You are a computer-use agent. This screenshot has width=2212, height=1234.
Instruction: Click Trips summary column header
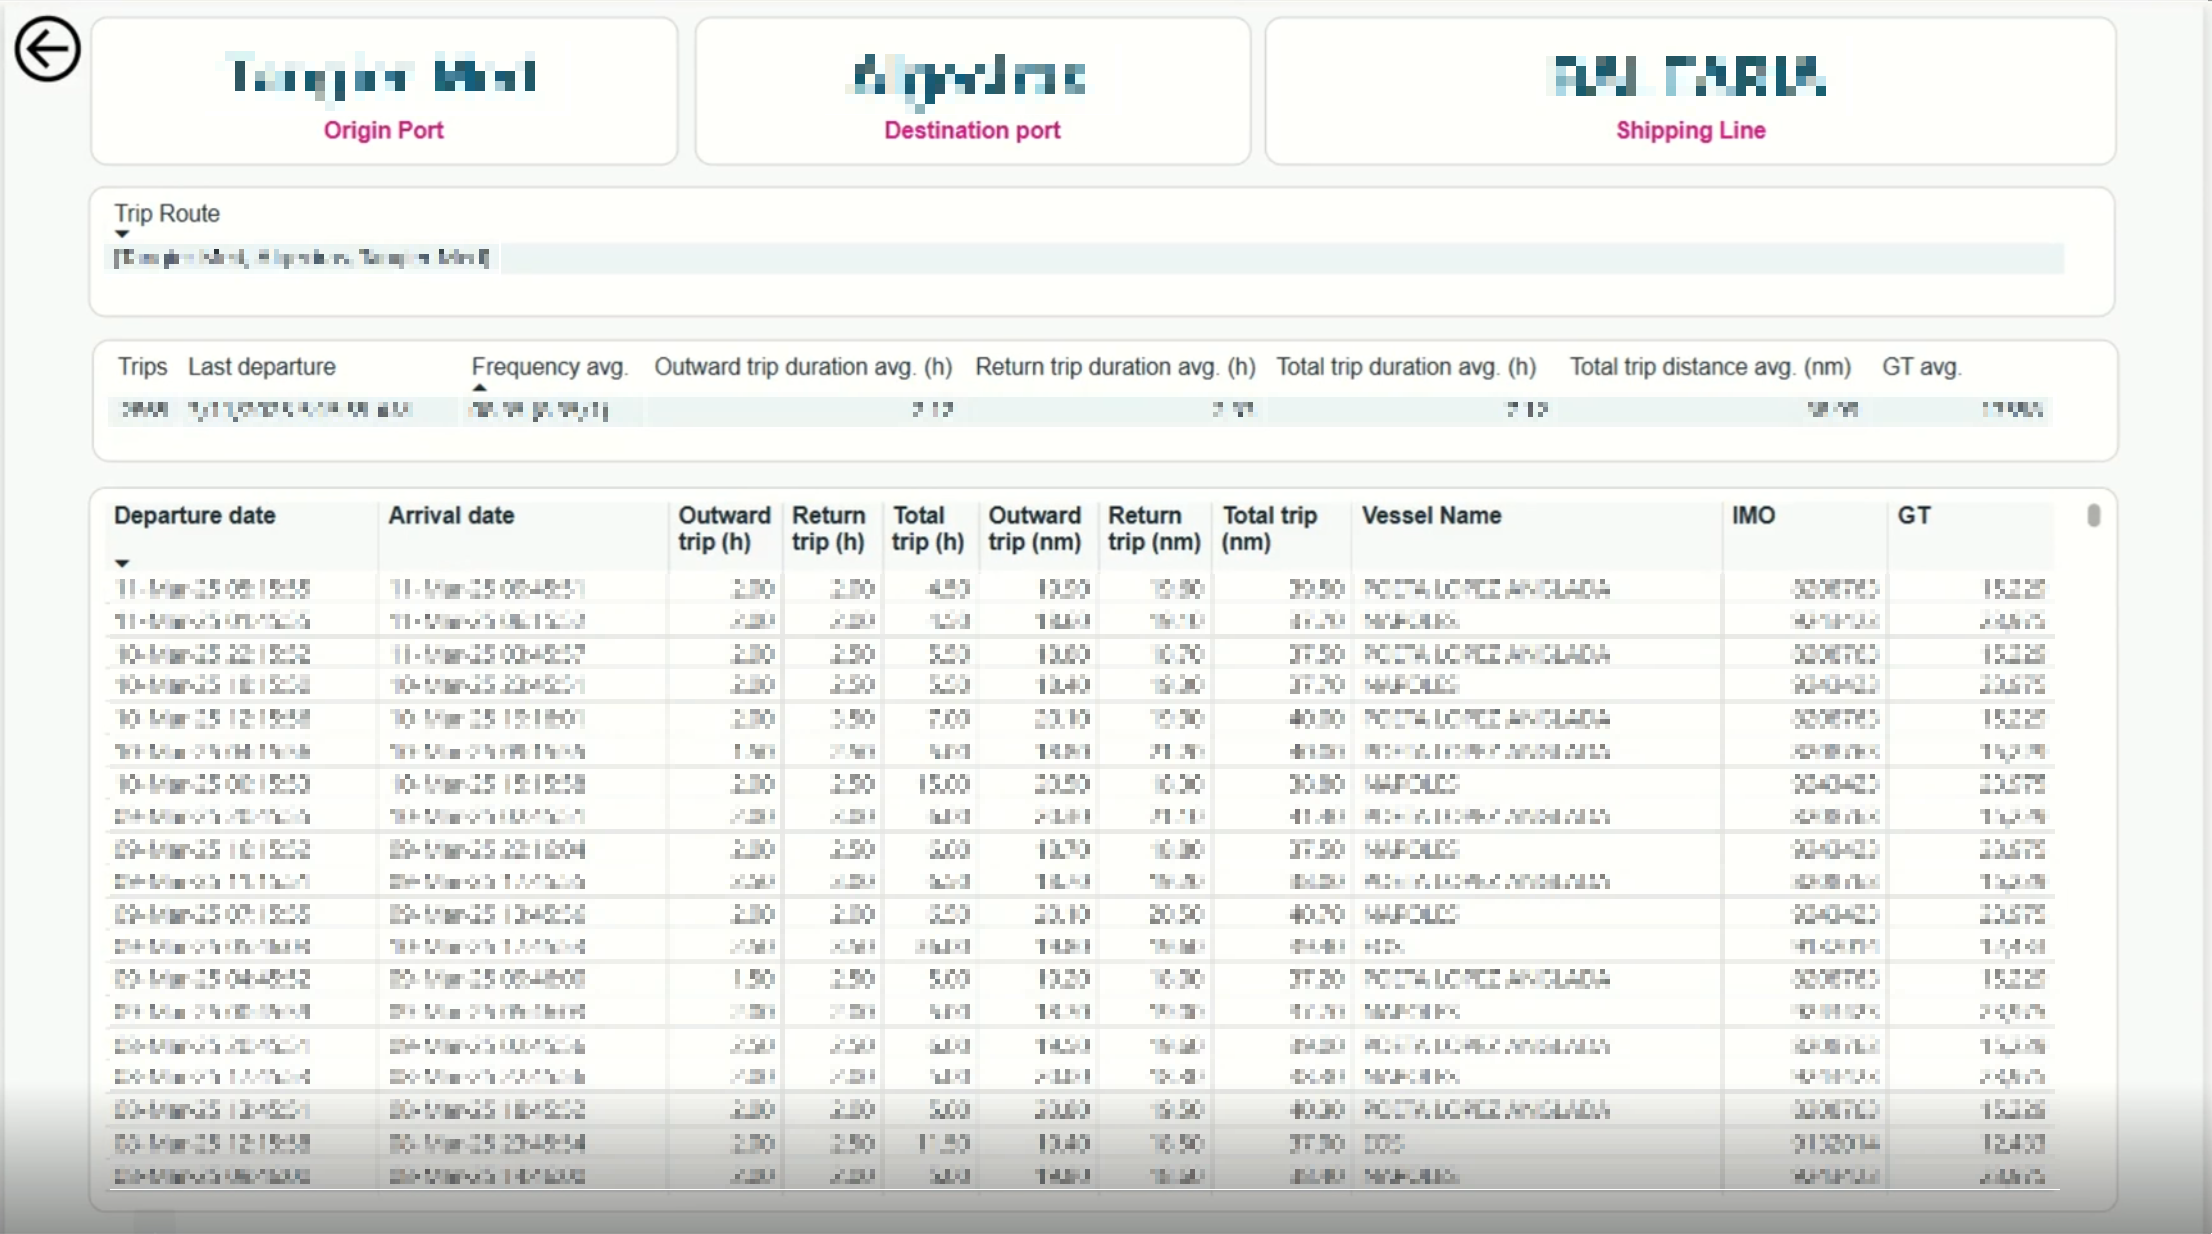tap(142, 367)
